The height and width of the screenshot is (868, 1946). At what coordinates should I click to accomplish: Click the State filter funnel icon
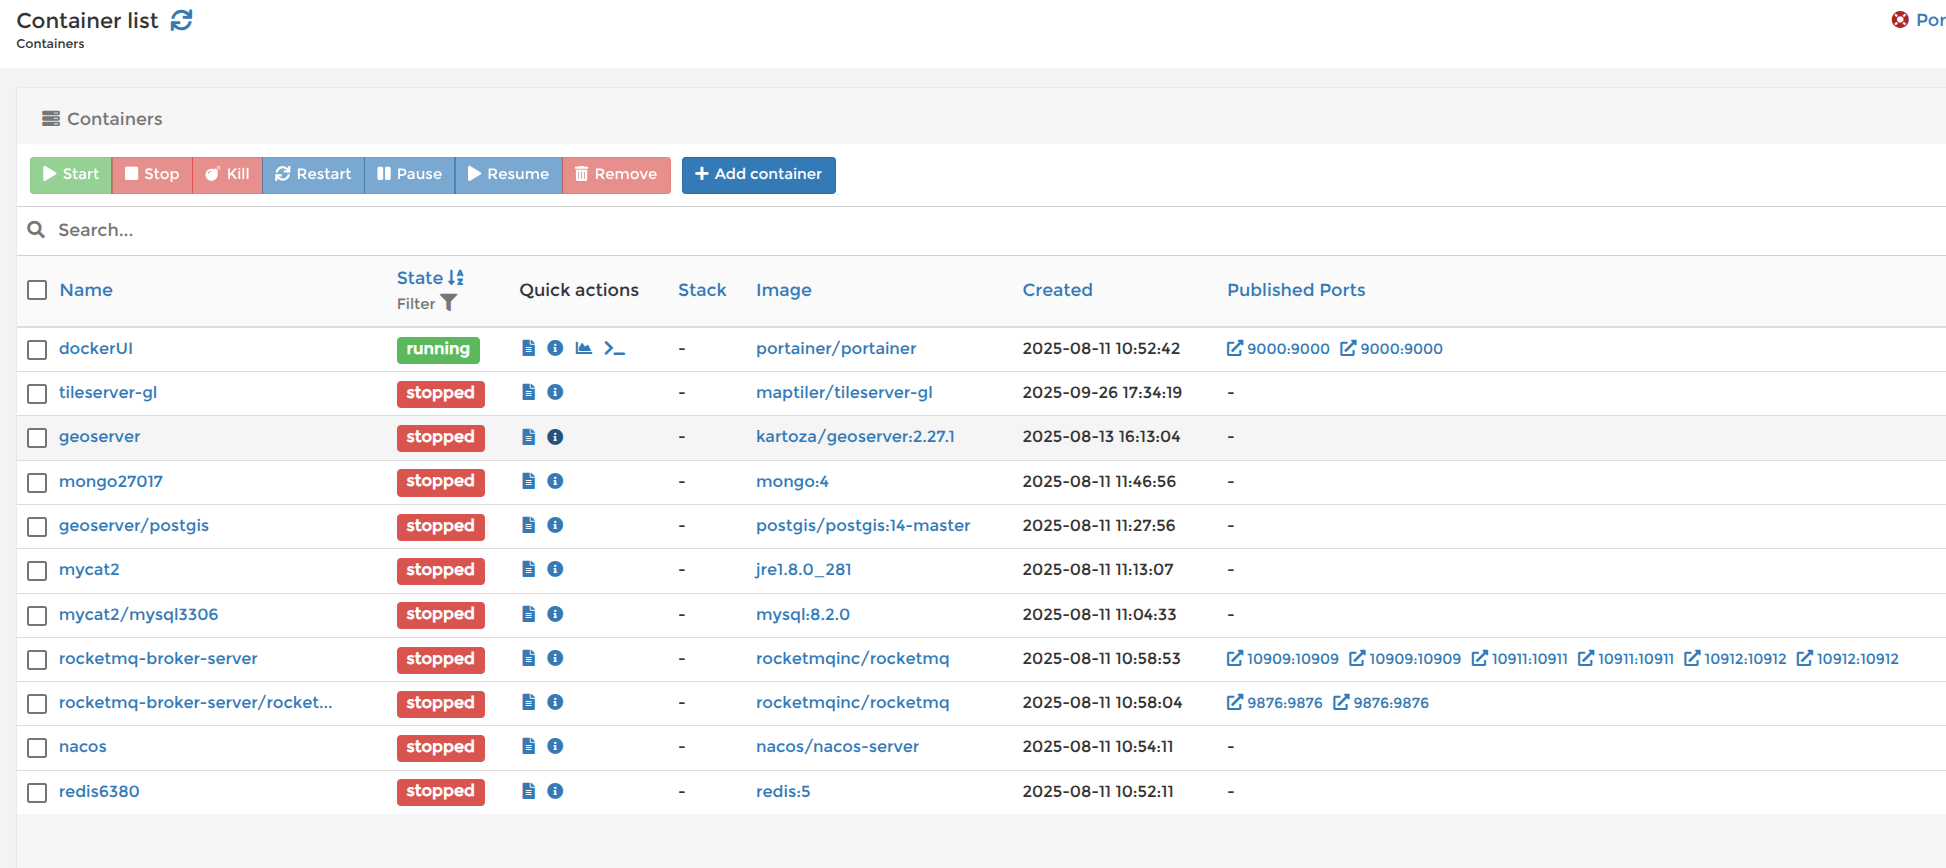pyautogui.click(x=449, y=303)
